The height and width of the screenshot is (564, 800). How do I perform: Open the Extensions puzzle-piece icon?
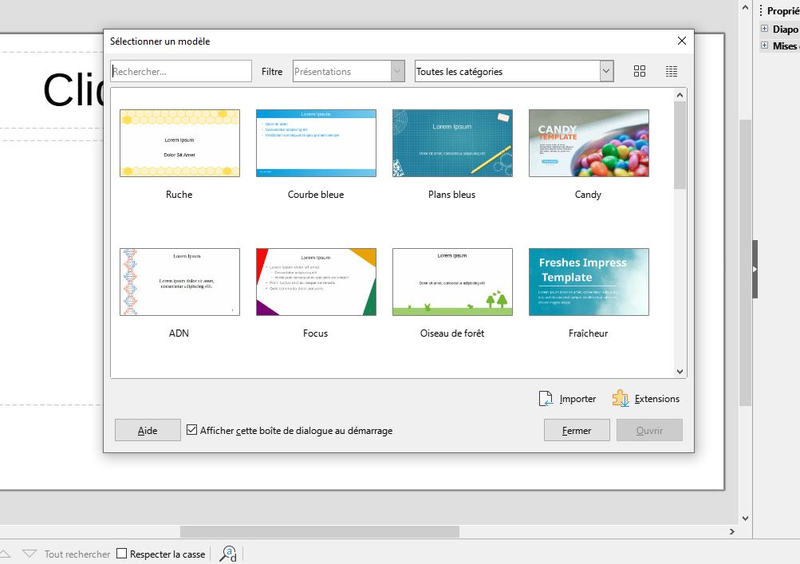(x=620, y=398)
